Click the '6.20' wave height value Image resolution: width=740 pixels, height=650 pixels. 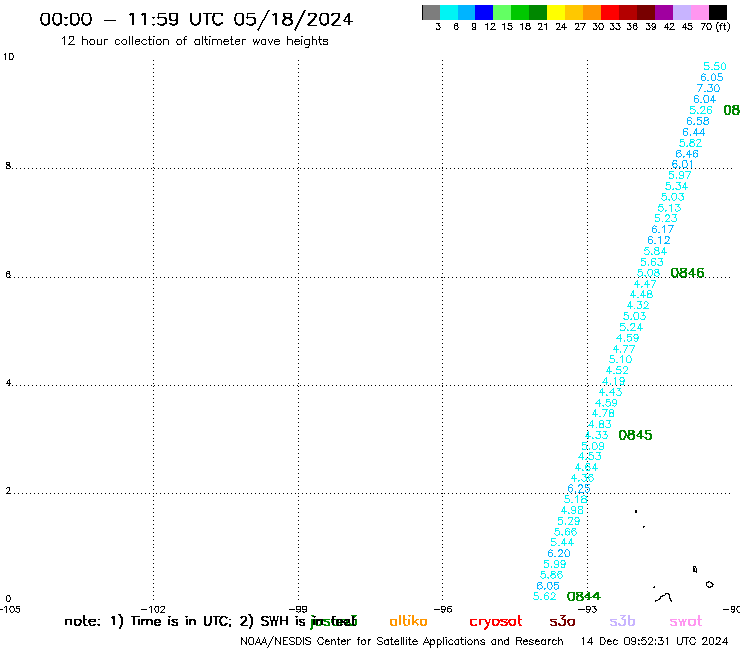[x=559, y=553]
